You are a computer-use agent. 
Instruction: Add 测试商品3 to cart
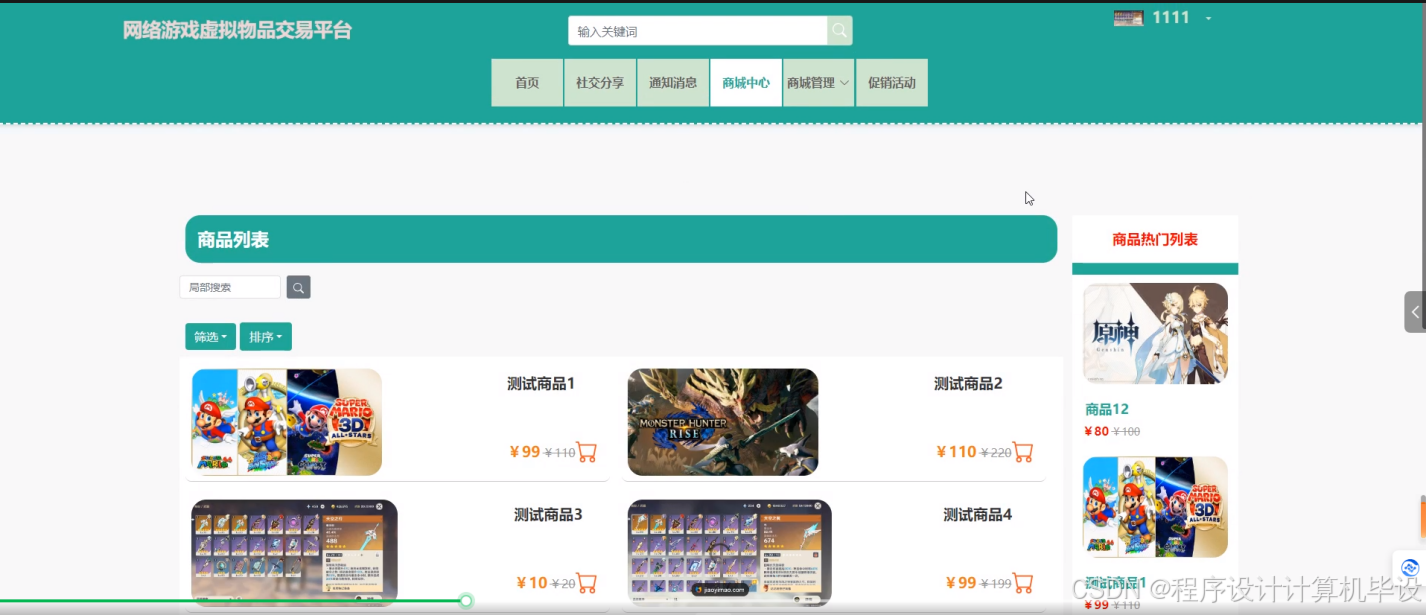coord(587,583)
